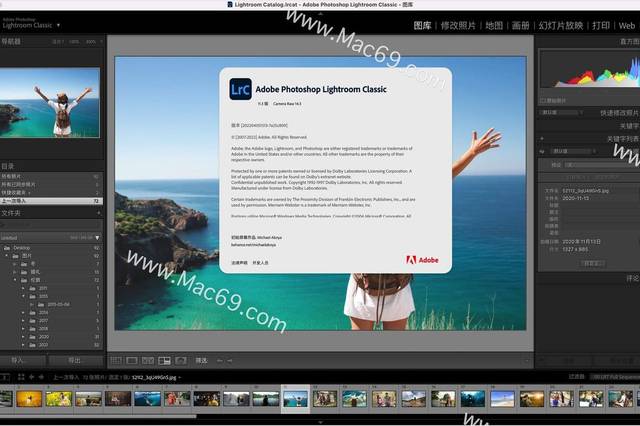This screenshot has width=640, height=426.
Task: Collapse the 目录 panel header
Action: 8,166
